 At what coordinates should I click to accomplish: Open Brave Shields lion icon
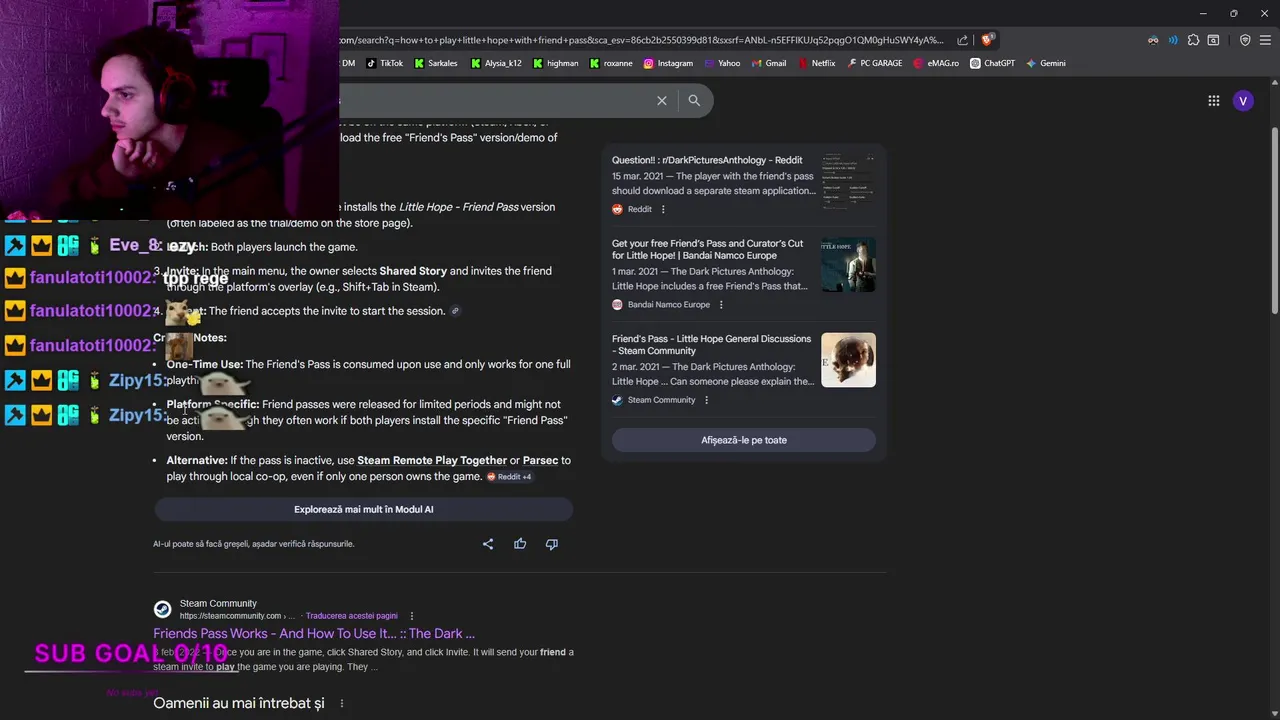click(987, 40)
